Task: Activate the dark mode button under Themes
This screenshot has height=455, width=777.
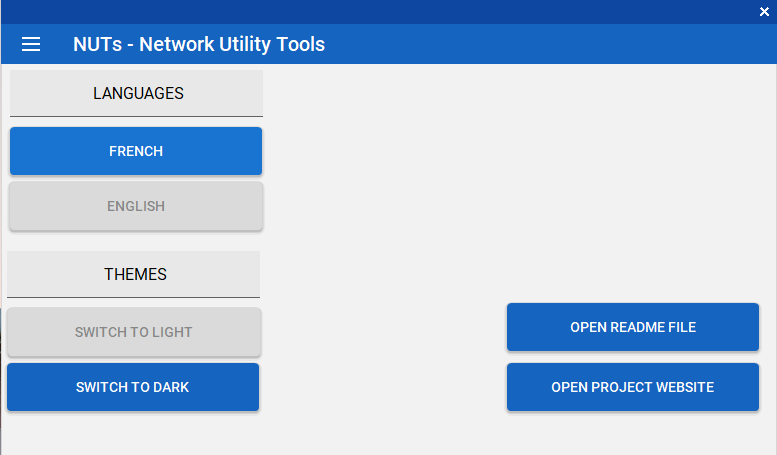Action: point(133,387)
